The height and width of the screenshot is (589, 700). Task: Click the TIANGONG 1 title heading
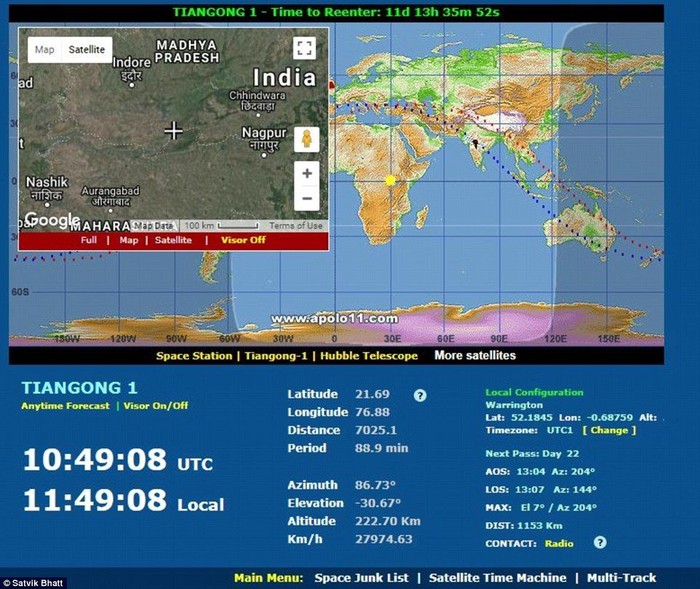79,388
